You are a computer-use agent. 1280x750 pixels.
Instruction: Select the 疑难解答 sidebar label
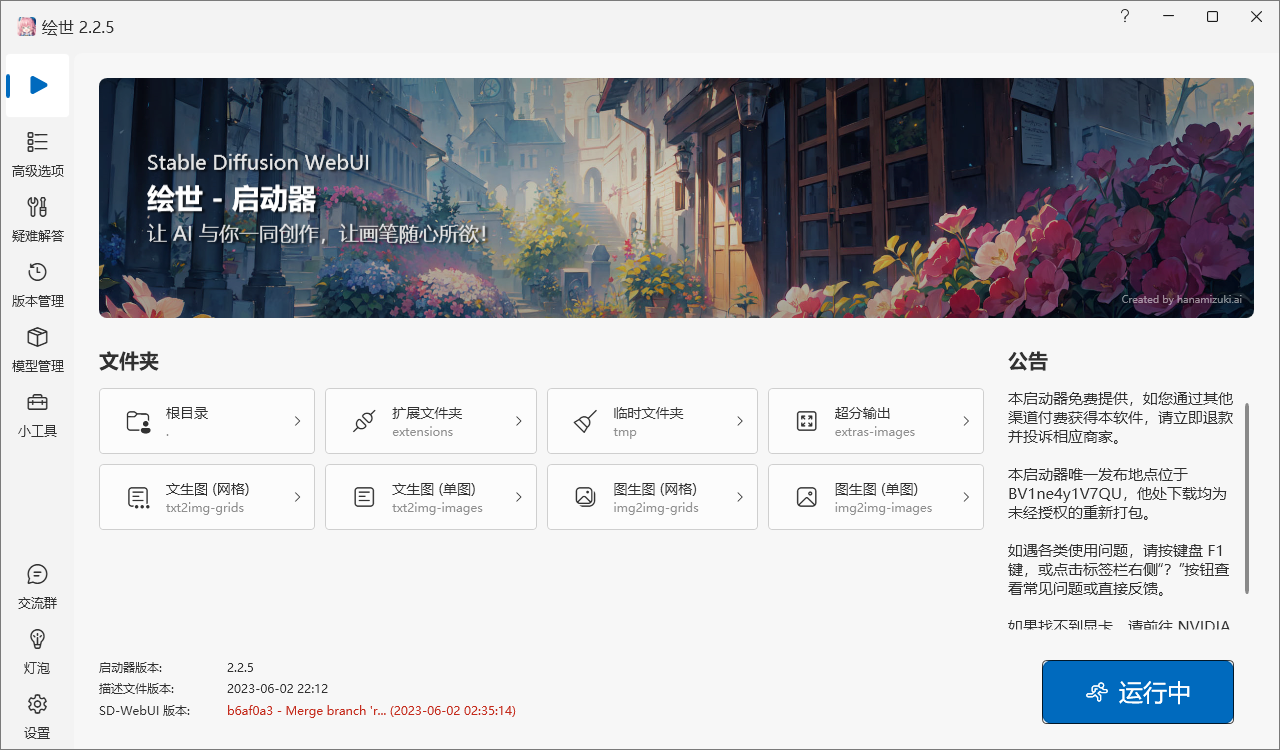(x=38, y=236)
